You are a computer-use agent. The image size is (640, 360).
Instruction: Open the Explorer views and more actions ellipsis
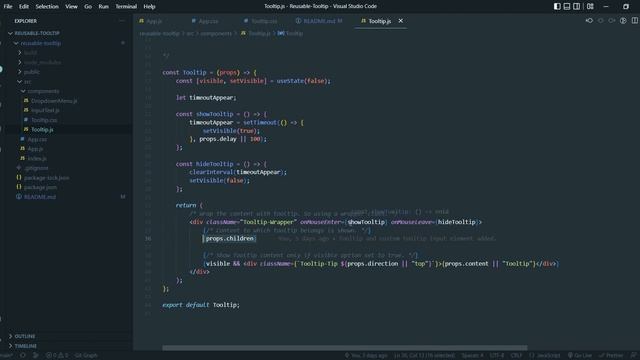(122, 21)
